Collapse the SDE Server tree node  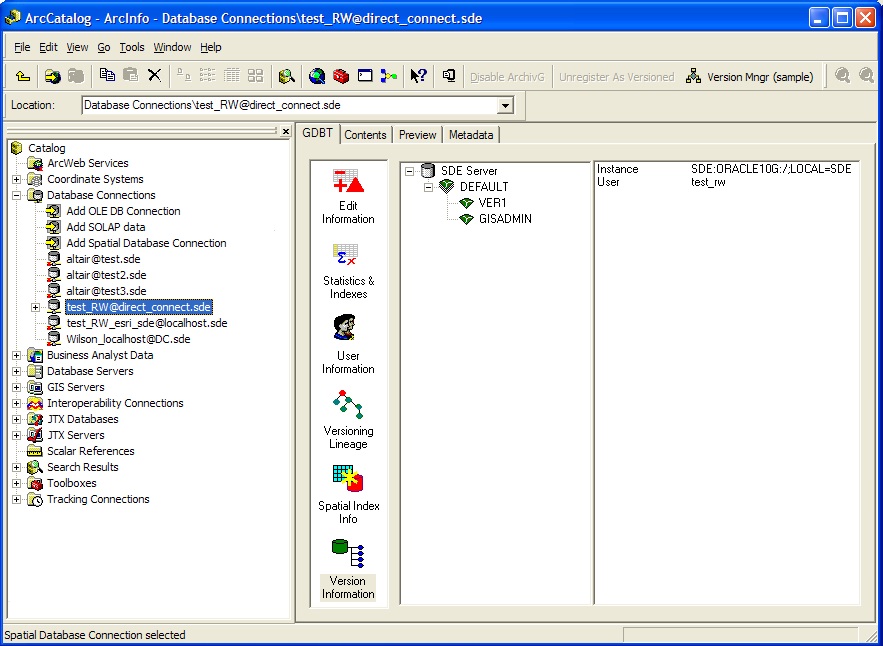coord(409,171)
